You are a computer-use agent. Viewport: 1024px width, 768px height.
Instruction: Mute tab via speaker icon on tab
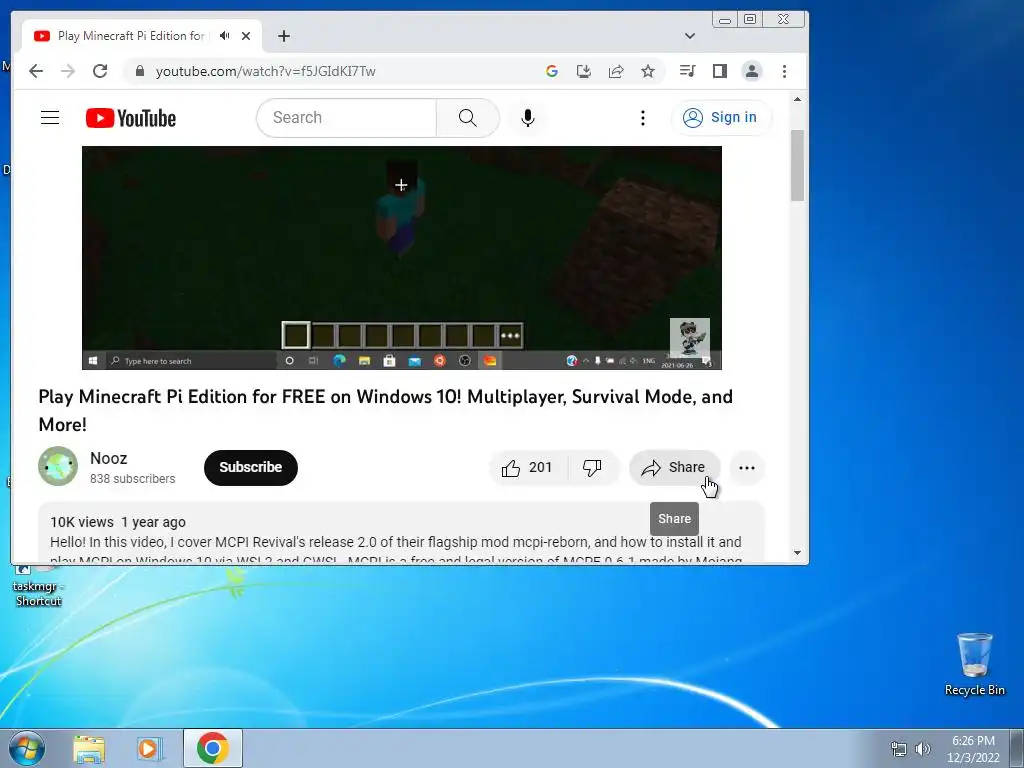225,36
